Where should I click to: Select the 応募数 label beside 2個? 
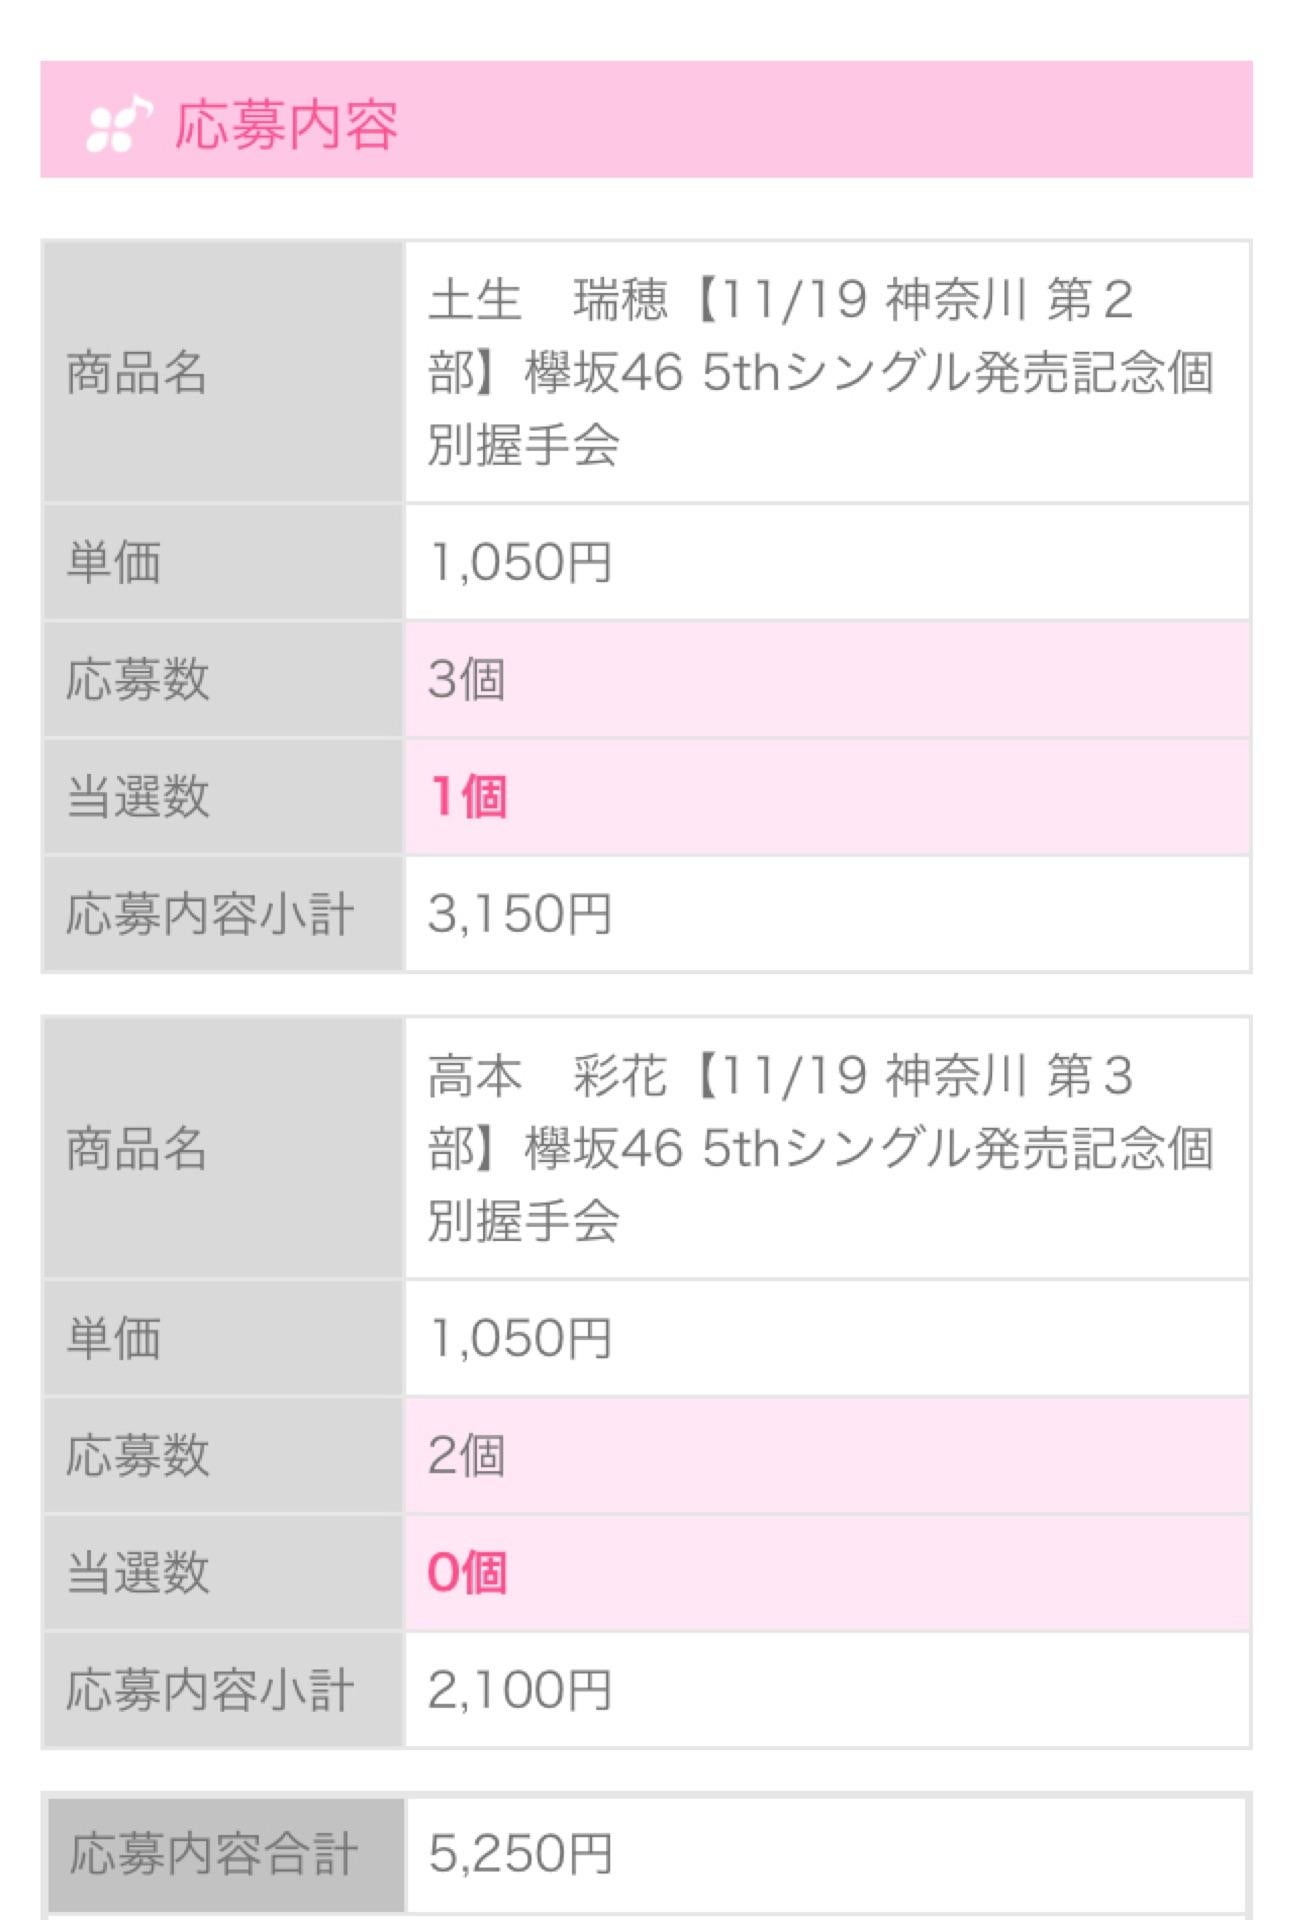[x=138, y=1455]
